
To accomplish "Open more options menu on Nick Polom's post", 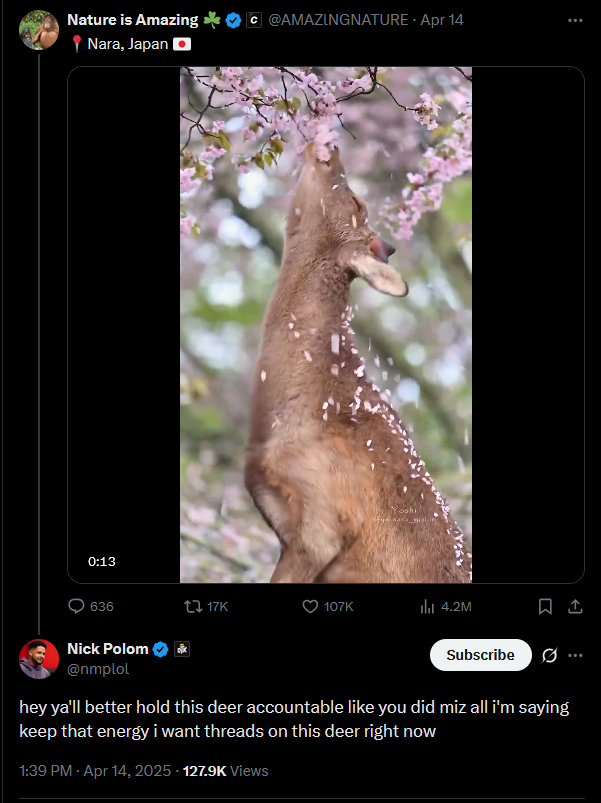I will pyautogui.click(x=575, y=655).
